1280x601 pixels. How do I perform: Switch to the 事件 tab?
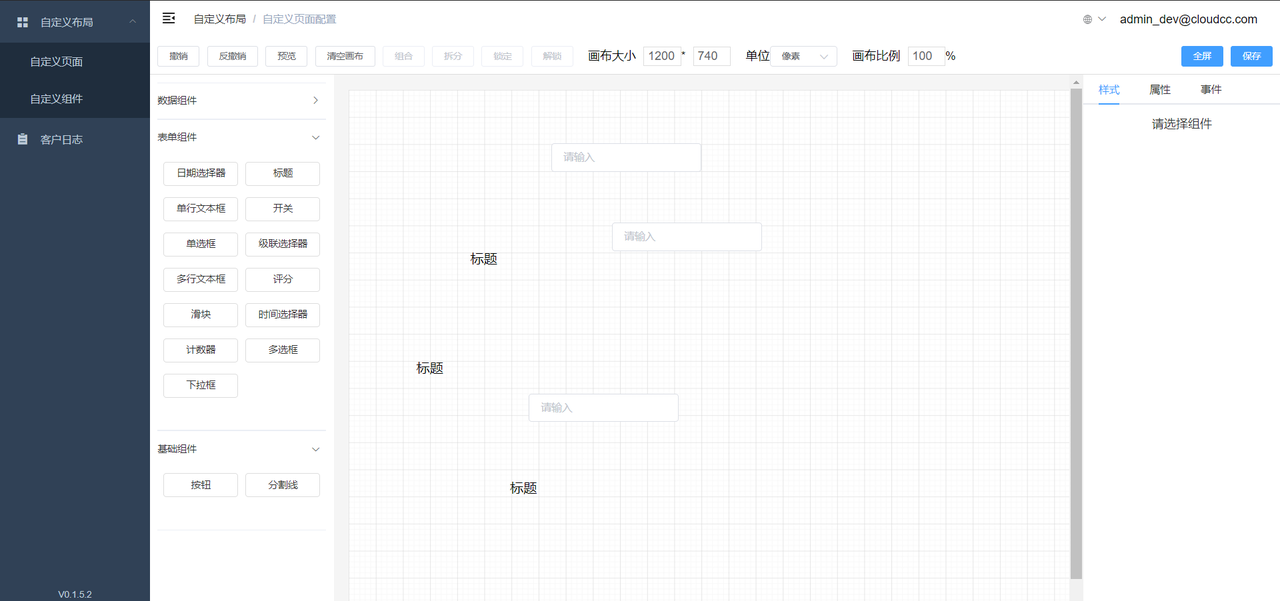pyautogui.click(x=1211, y=90)
